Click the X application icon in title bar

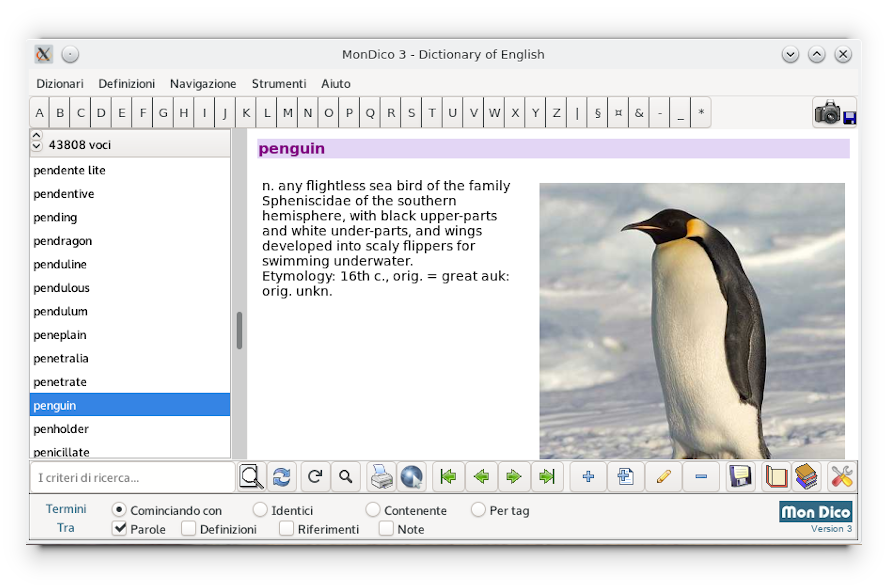coord(44,54)
